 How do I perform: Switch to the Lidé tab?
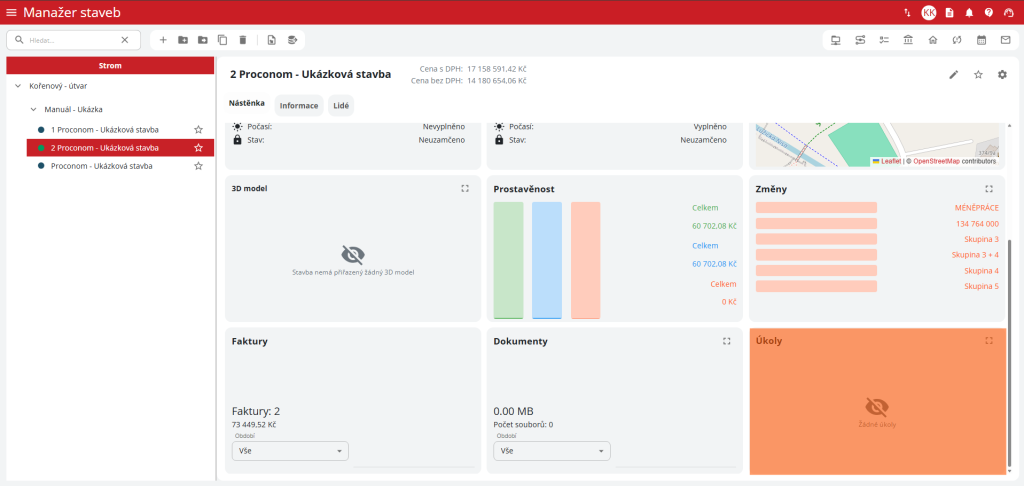341,105
